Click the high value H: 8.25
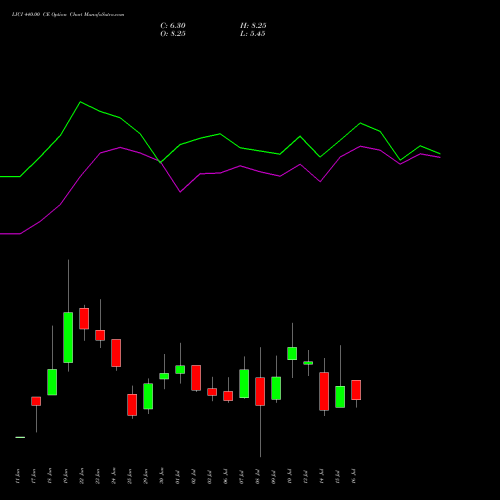The height and width of the screenshot is (500, 500). click(253, 26)
